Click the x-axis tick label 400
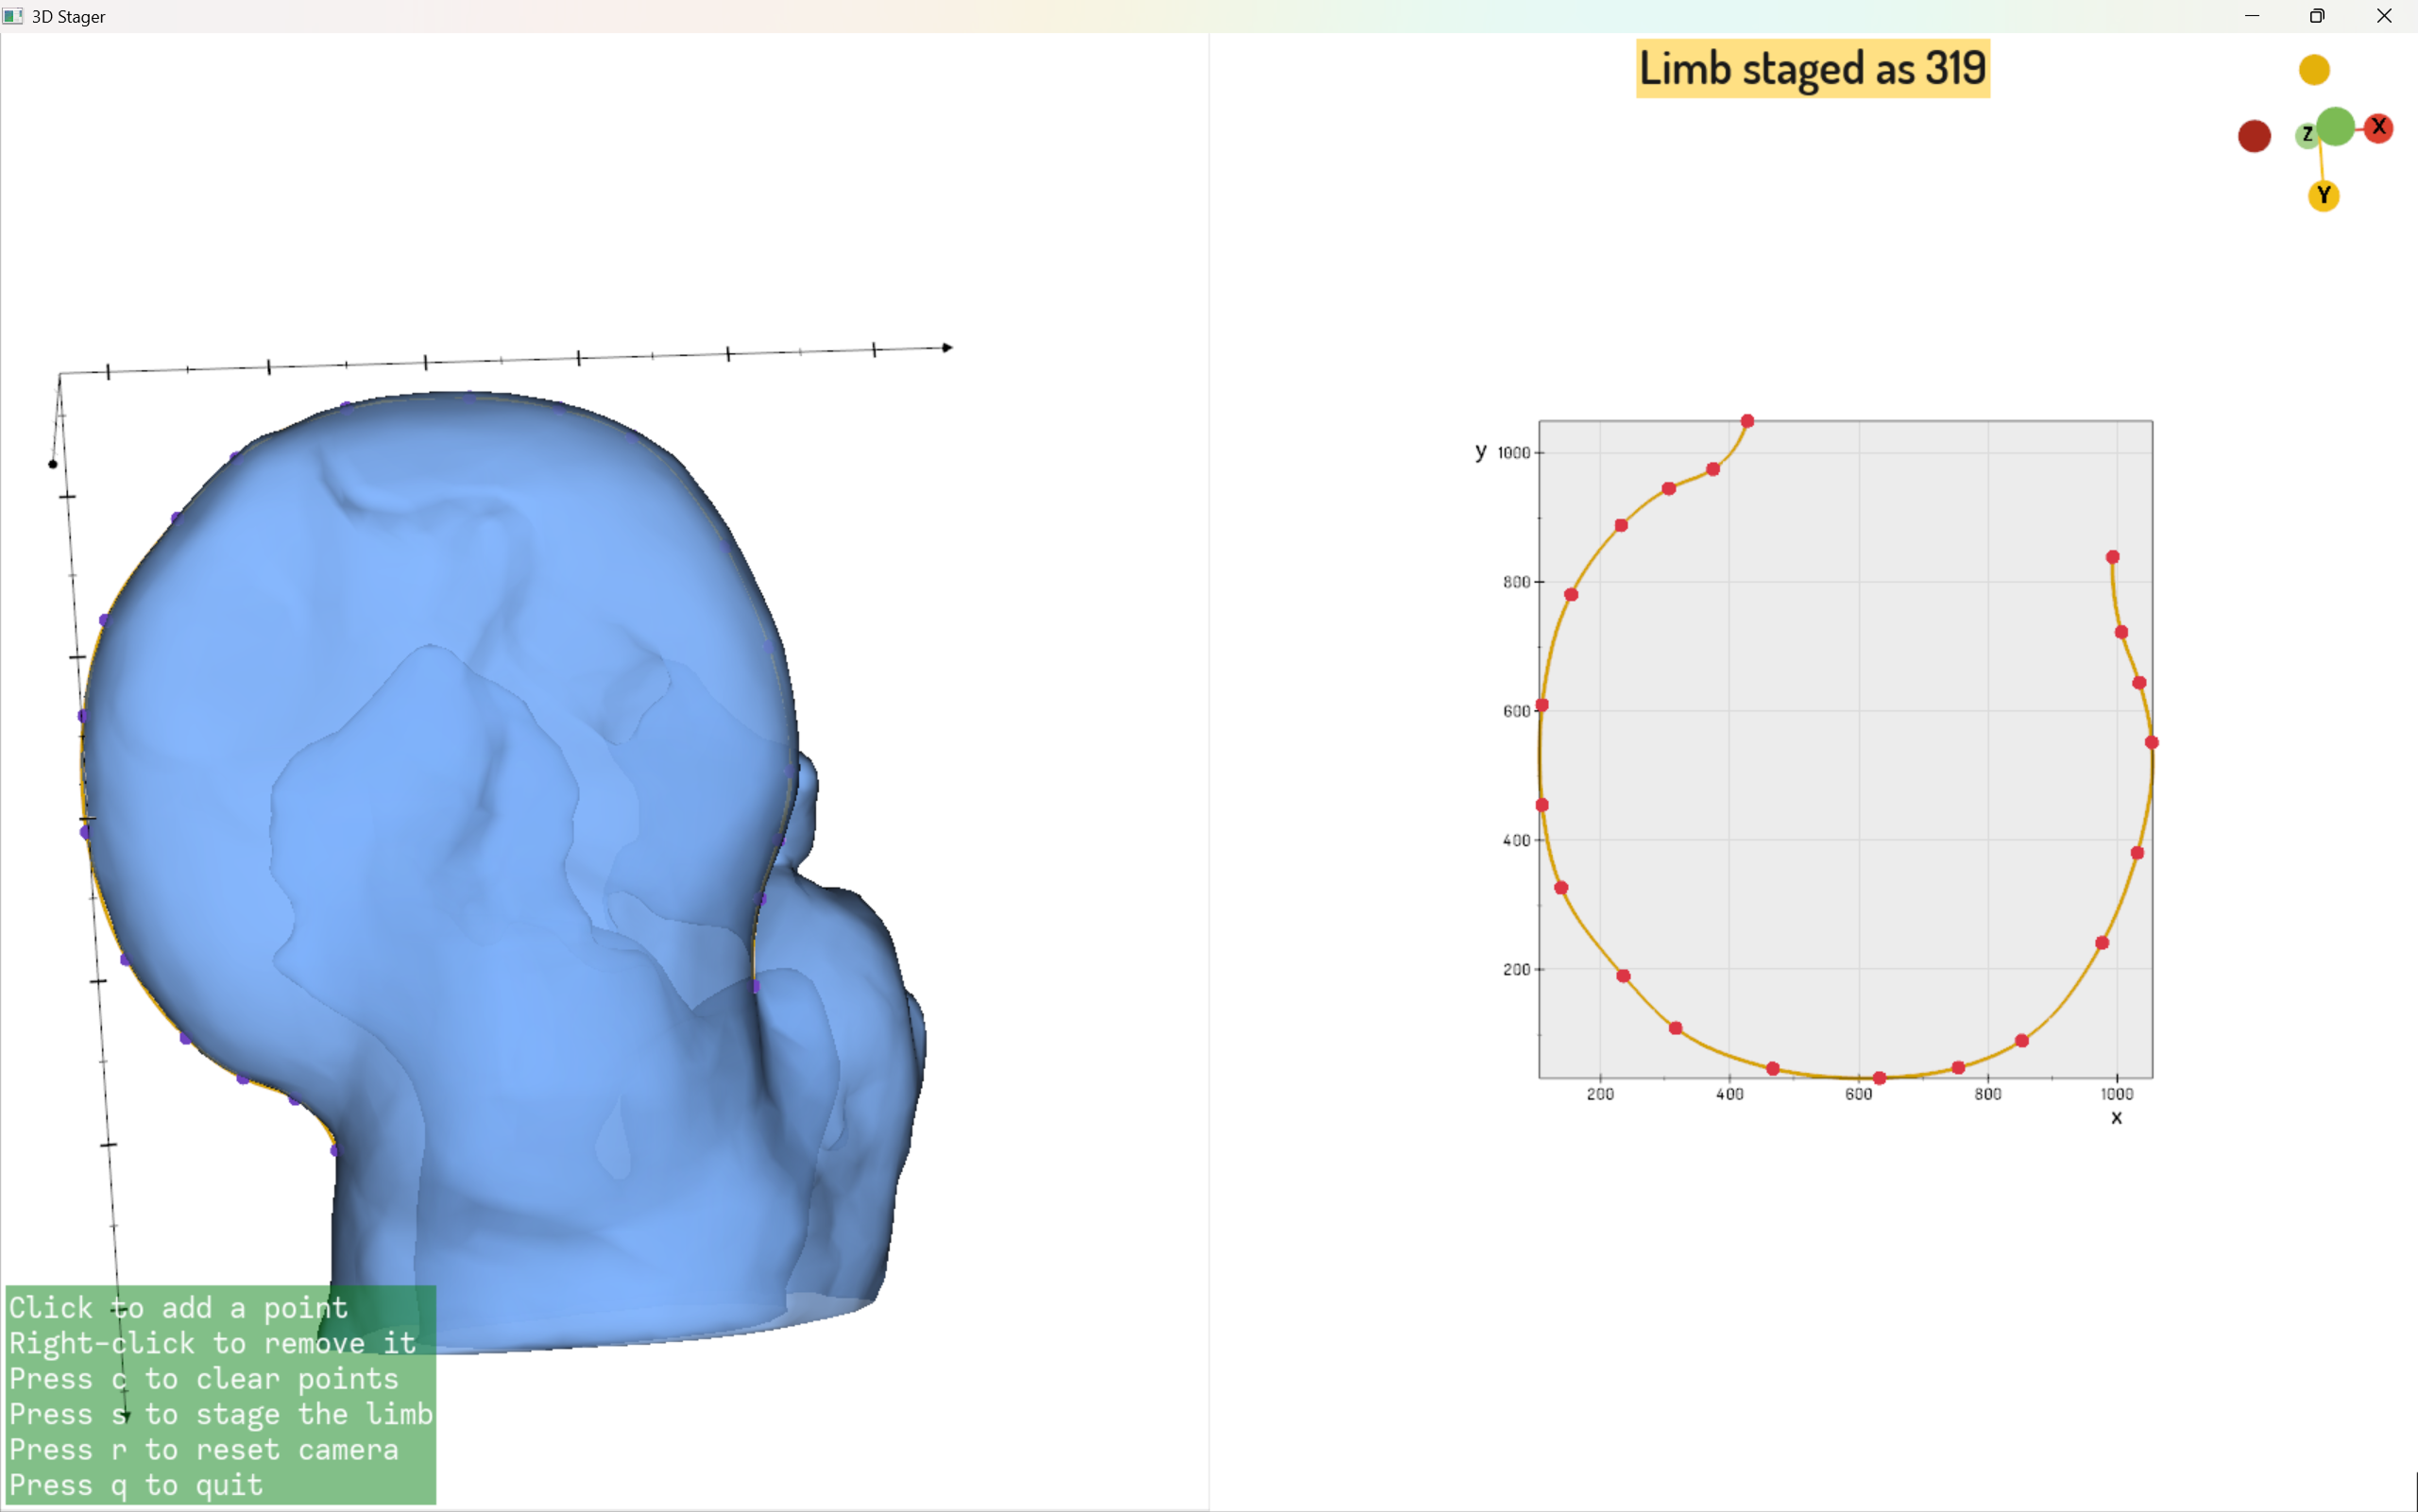 [1729, 1094]
